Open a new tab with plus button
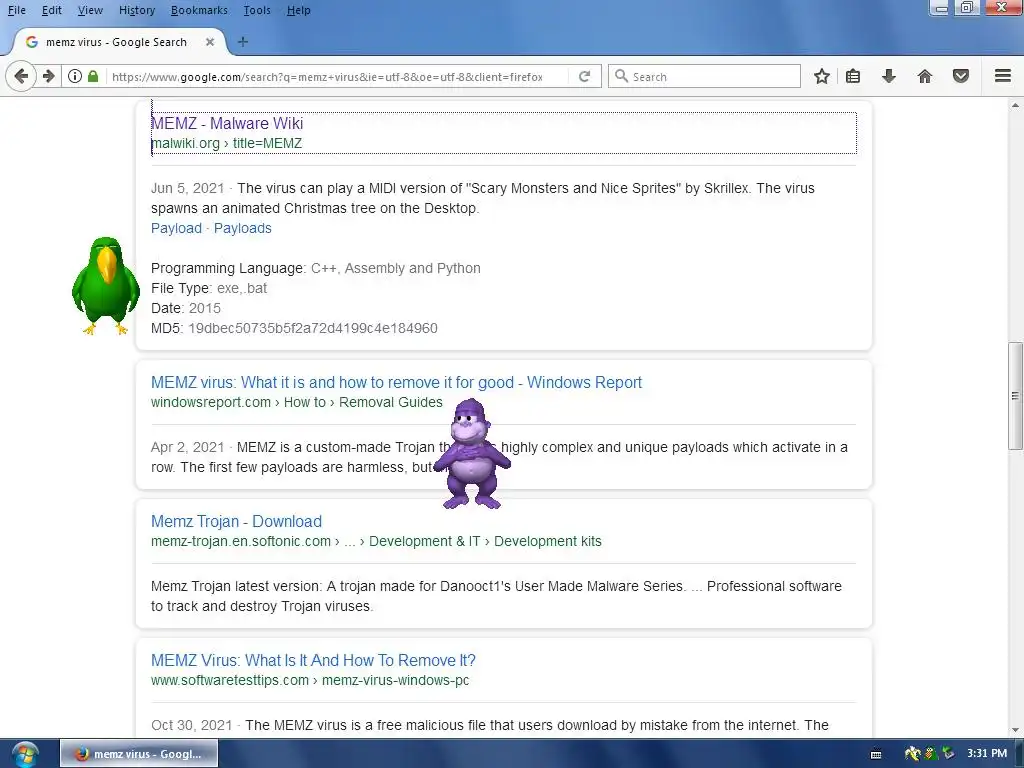1024x768 pixels. [243, 42]
